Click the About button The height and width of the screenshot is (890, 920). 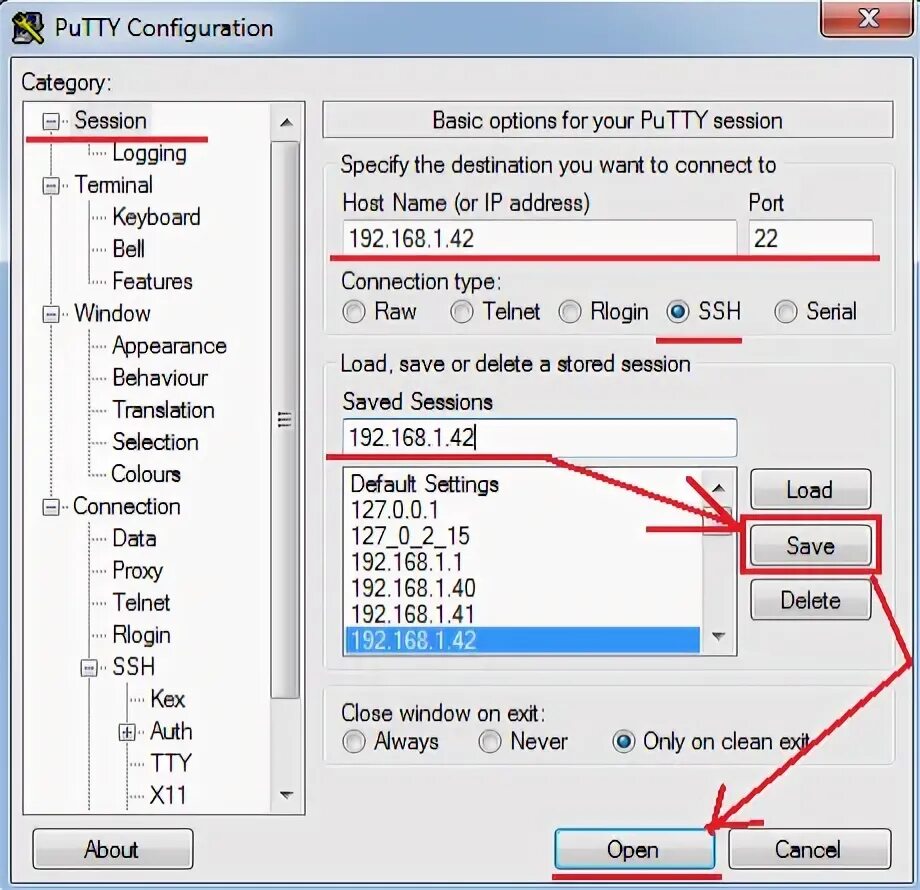click(113, 849)
